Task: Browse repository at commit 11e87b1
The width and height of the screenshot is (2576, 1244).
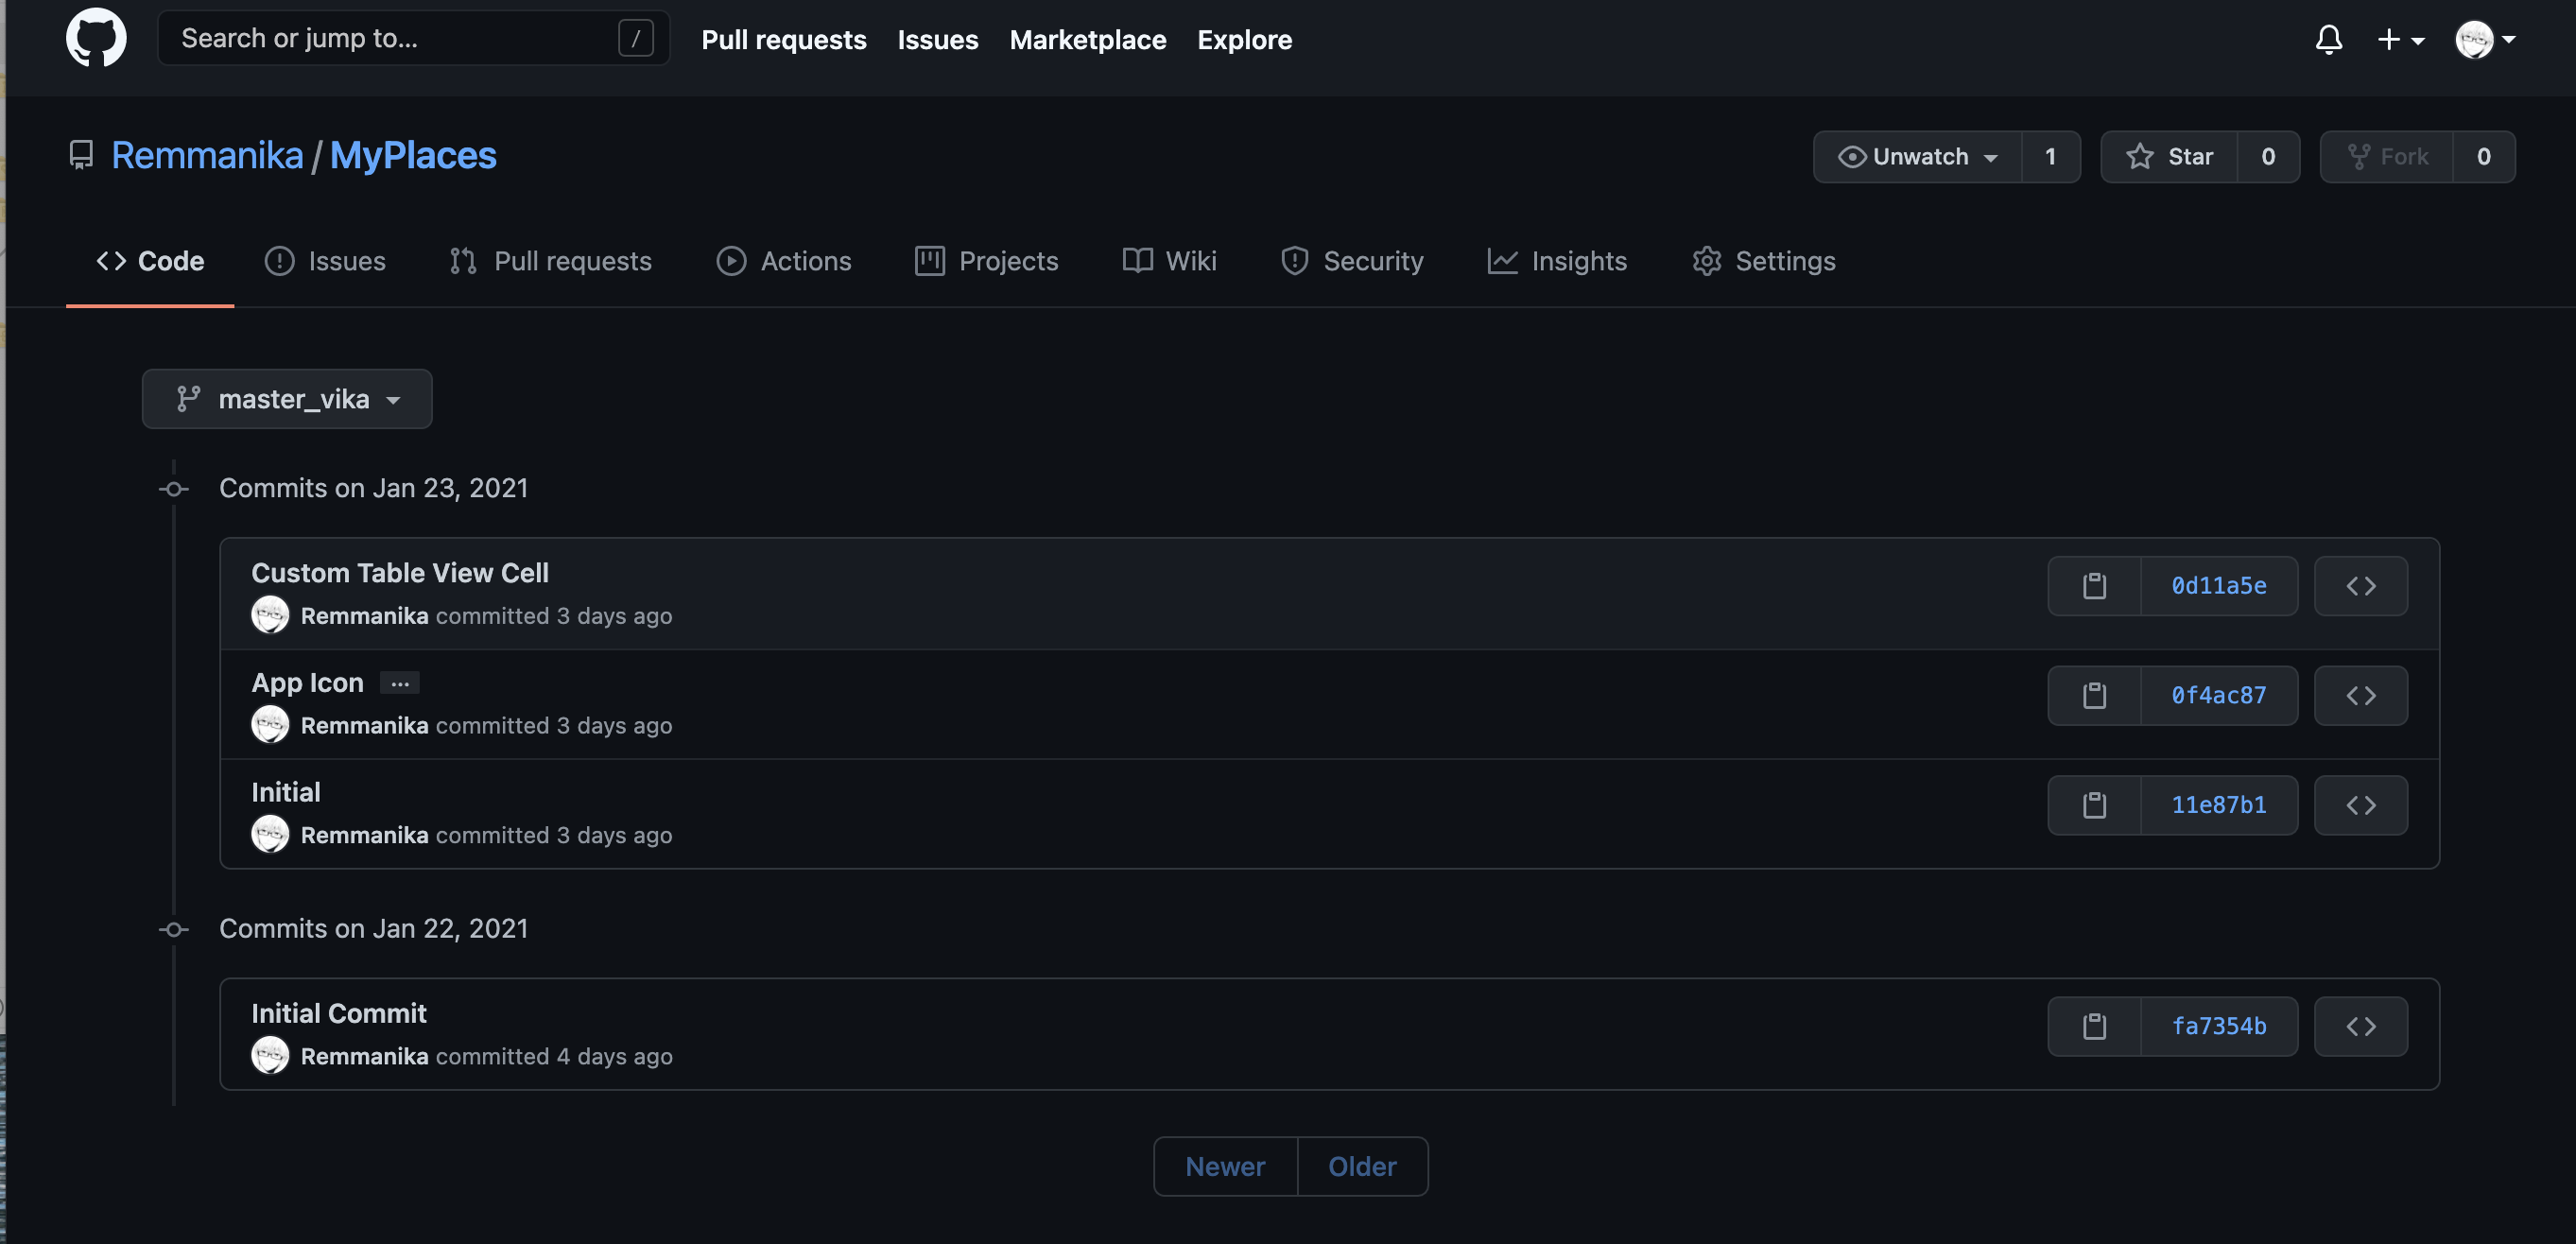Action: pyautogui.click(x=2361, y=805)
